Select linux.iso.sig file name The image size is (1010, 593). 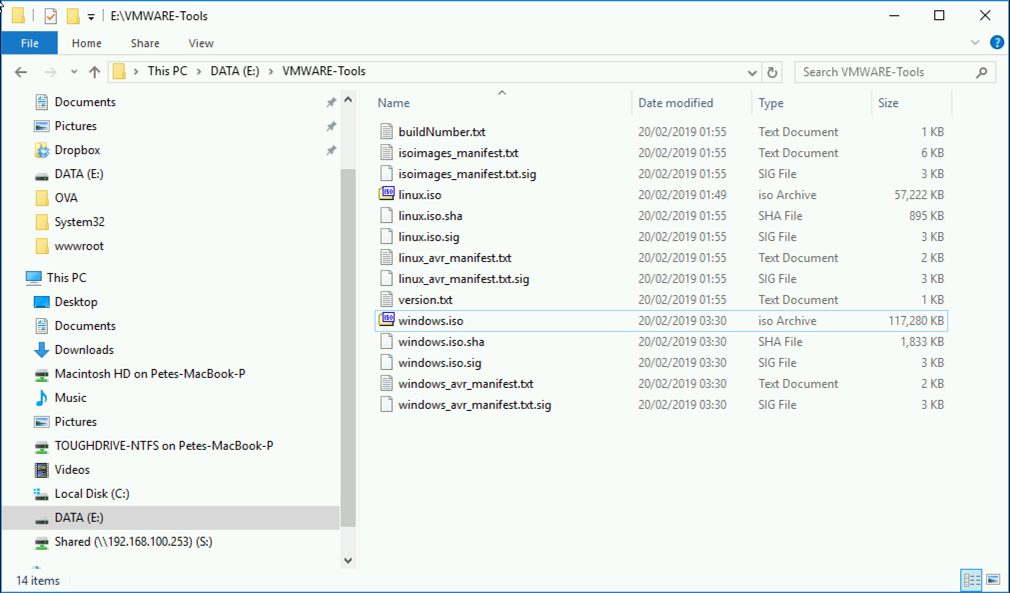tap(429, 237)
